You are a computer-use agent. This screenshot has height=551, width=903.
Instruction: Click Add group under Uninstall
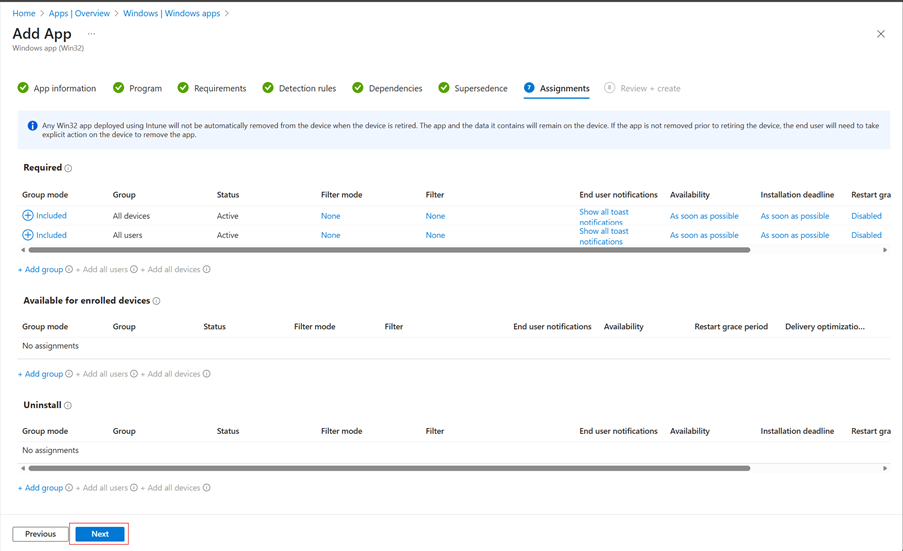(40, 488)
